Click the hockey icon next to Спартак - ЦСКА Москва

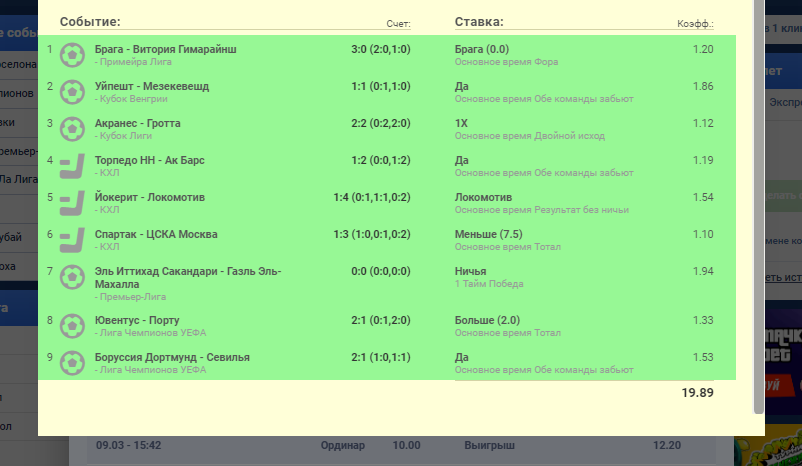tap(72, 240)
